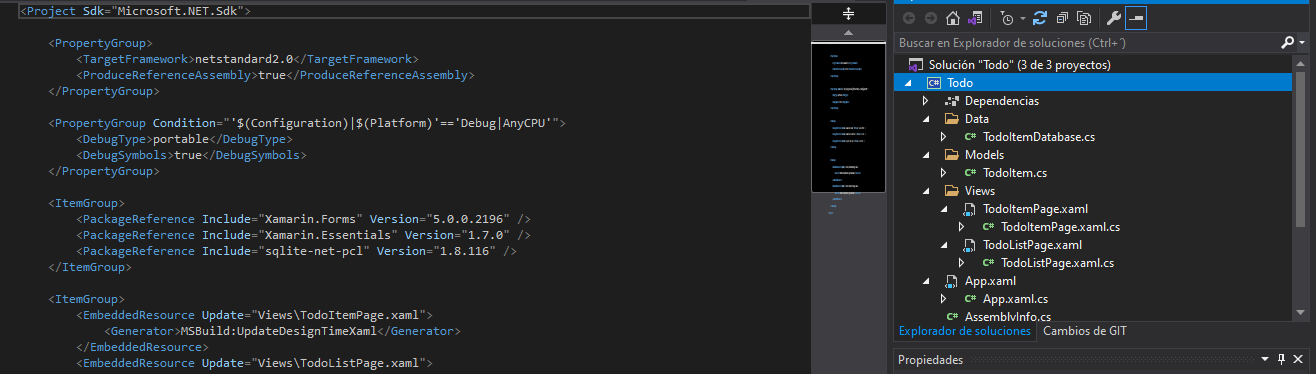Click the Back navigation arrow in Solution Explorer
Screen dimensions: 1316x374
pos(909,18)
